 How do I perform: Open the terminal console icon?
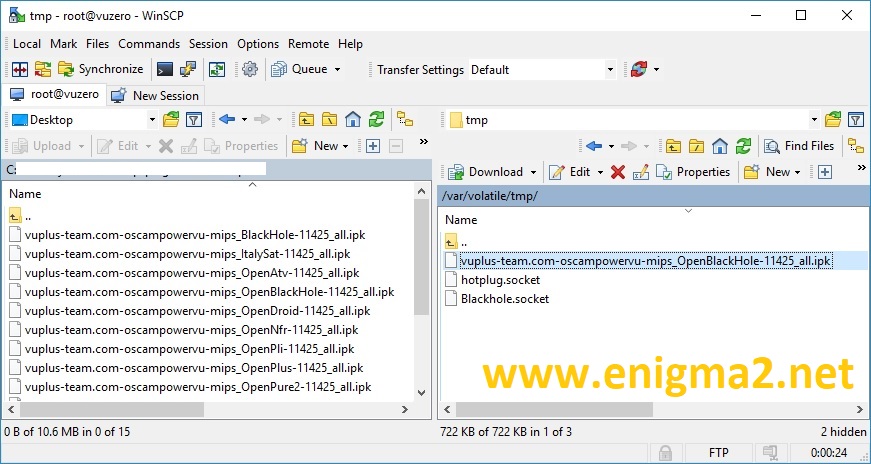164,69
